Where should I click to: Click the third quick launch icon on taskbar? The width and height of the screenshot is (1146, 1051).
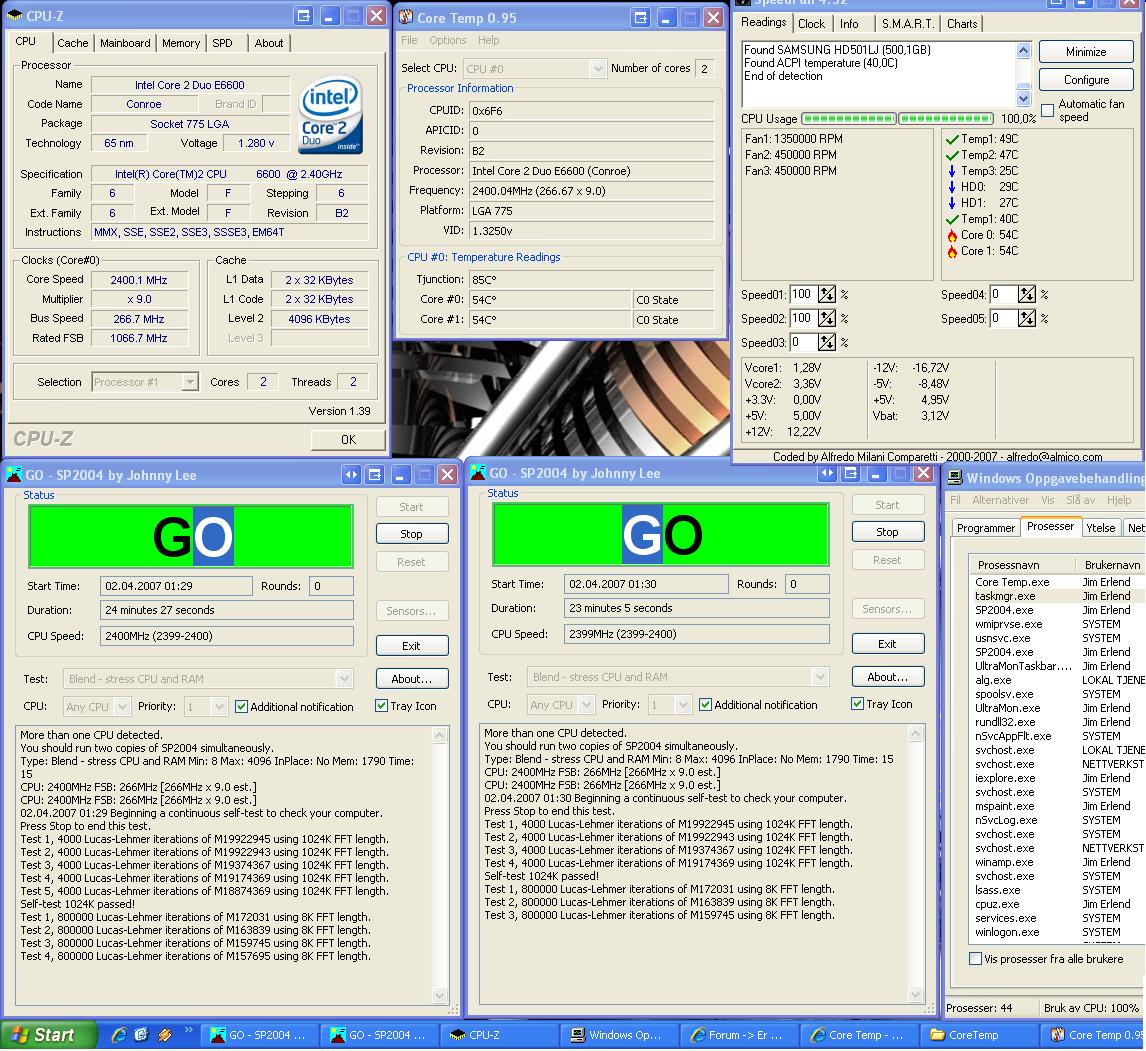pyautogui.click(x=164, y=1035)
